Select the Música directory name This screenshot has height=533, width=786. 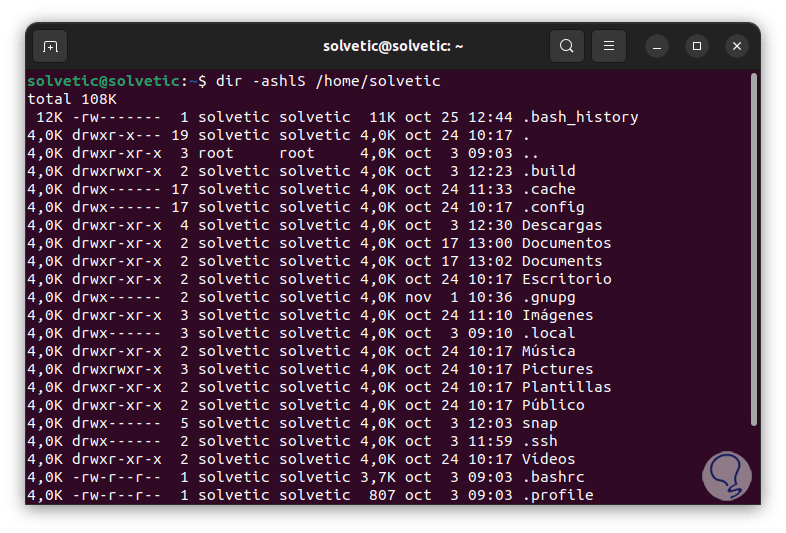click(x=548, y=351)
